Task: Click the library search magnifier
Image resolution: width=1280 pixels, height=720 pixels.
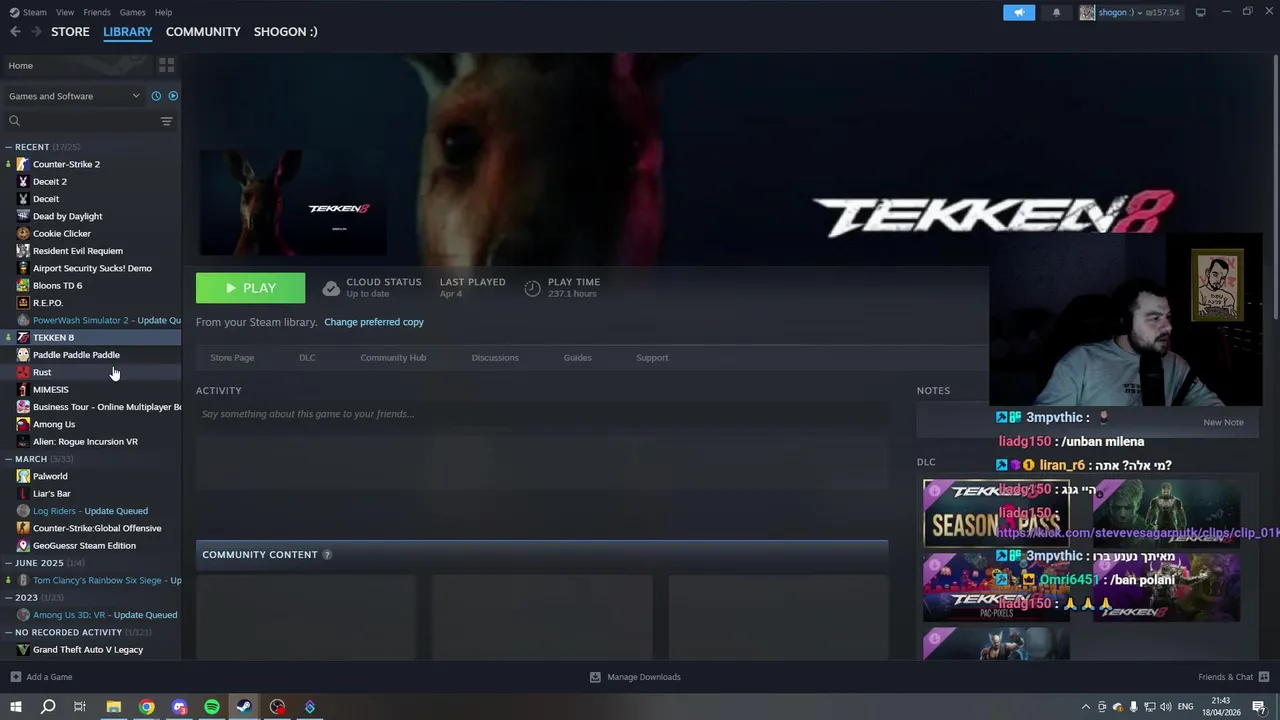Action: [14, 121]
